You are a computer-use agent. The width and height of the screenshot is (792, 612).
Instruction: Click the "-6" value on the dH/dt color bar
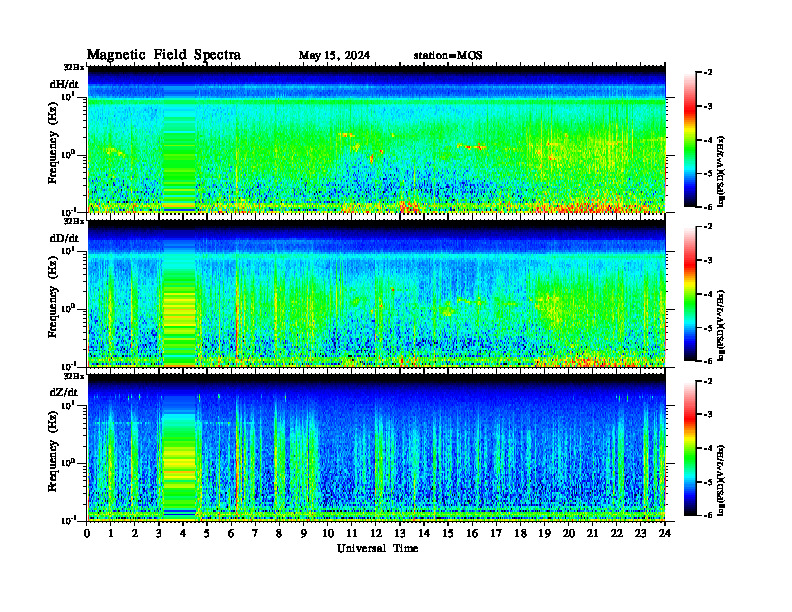[708, 207]
